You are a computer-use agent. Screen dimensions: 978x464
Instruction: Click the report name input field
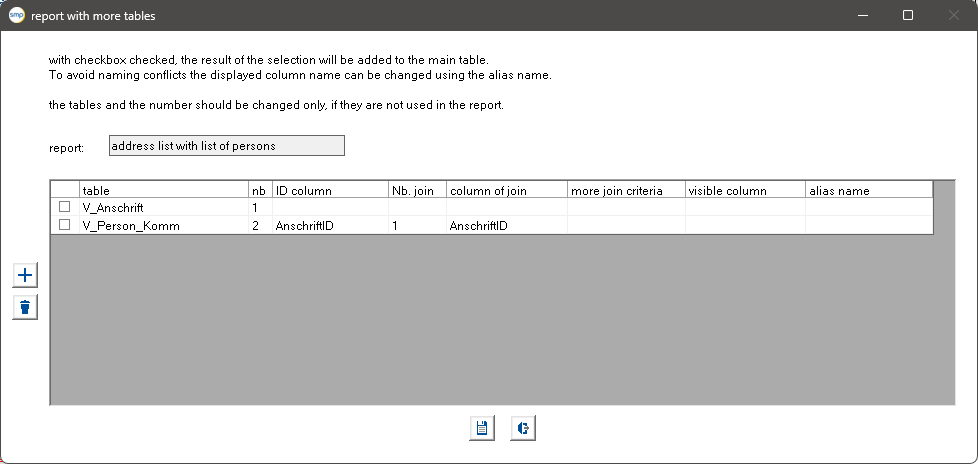[x=227, y=146]
